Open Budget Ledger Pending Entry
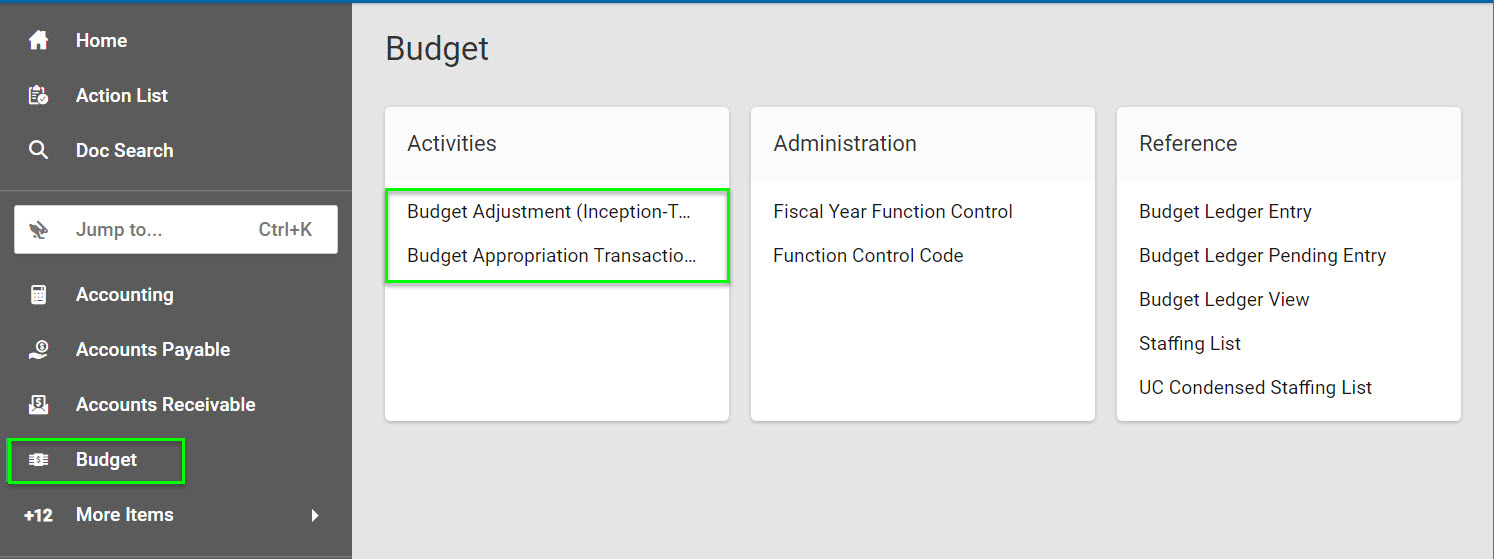This screenshot has width=1494, height=559. (1262, 256)
